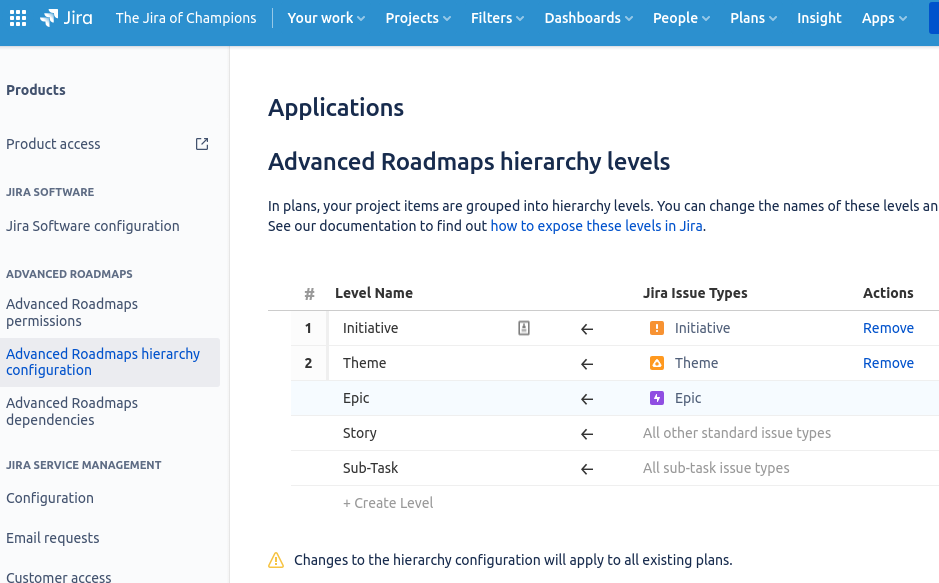Click the arrow icon in the Story row

click(587, 434)
